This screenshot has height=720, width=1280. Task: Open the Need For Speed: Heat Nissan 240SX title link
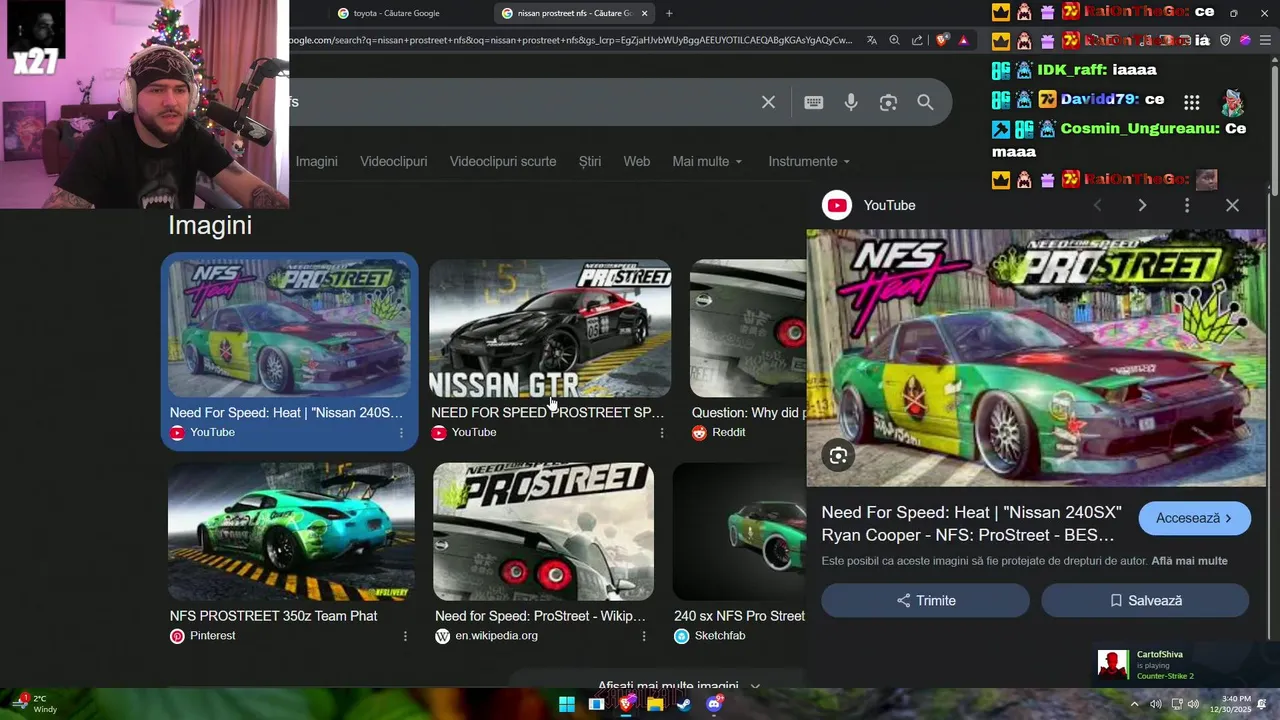(x=971, y=523)
